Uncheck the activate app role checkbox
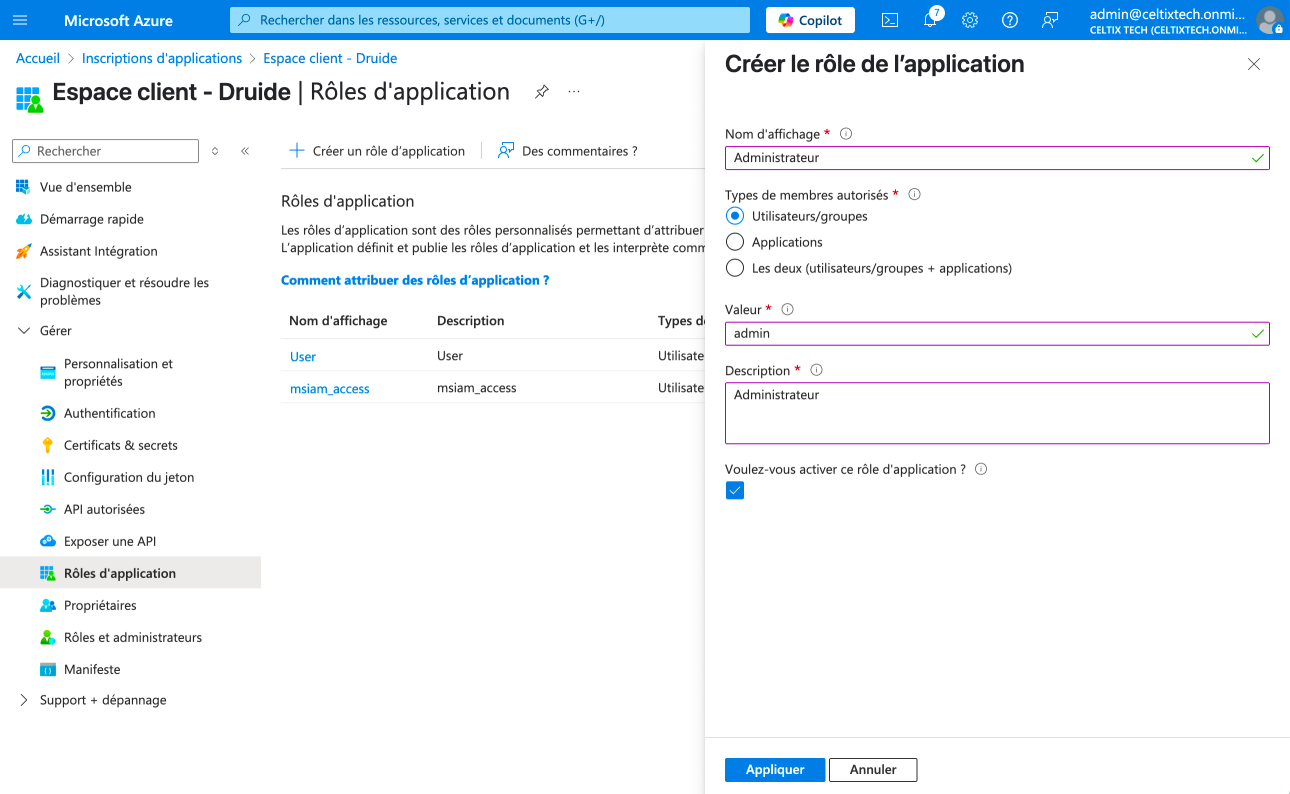The width and height of the screenshot is (1290, 794). click(735, 490)
